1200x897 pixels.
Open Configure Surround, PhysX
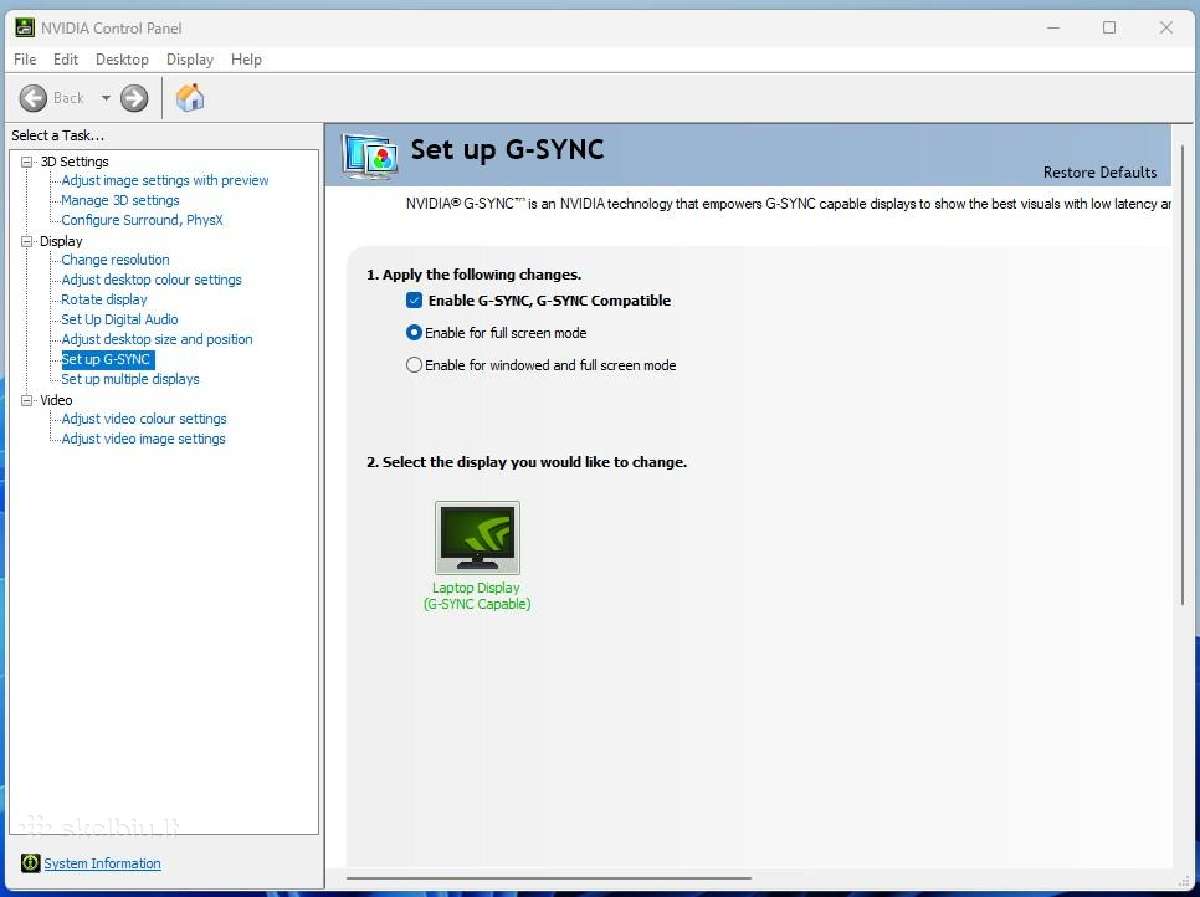(142, 220)
